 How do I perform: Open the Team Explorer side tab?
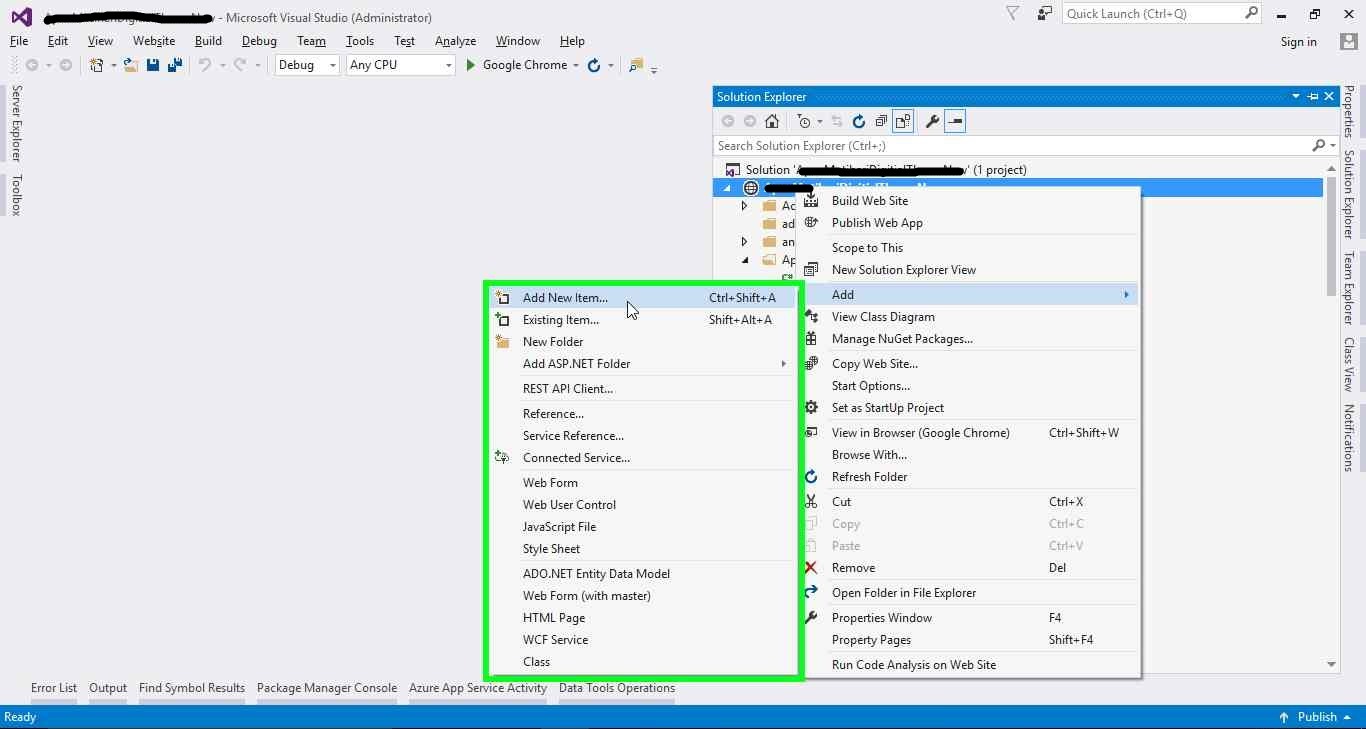(x=1348, y=288)
